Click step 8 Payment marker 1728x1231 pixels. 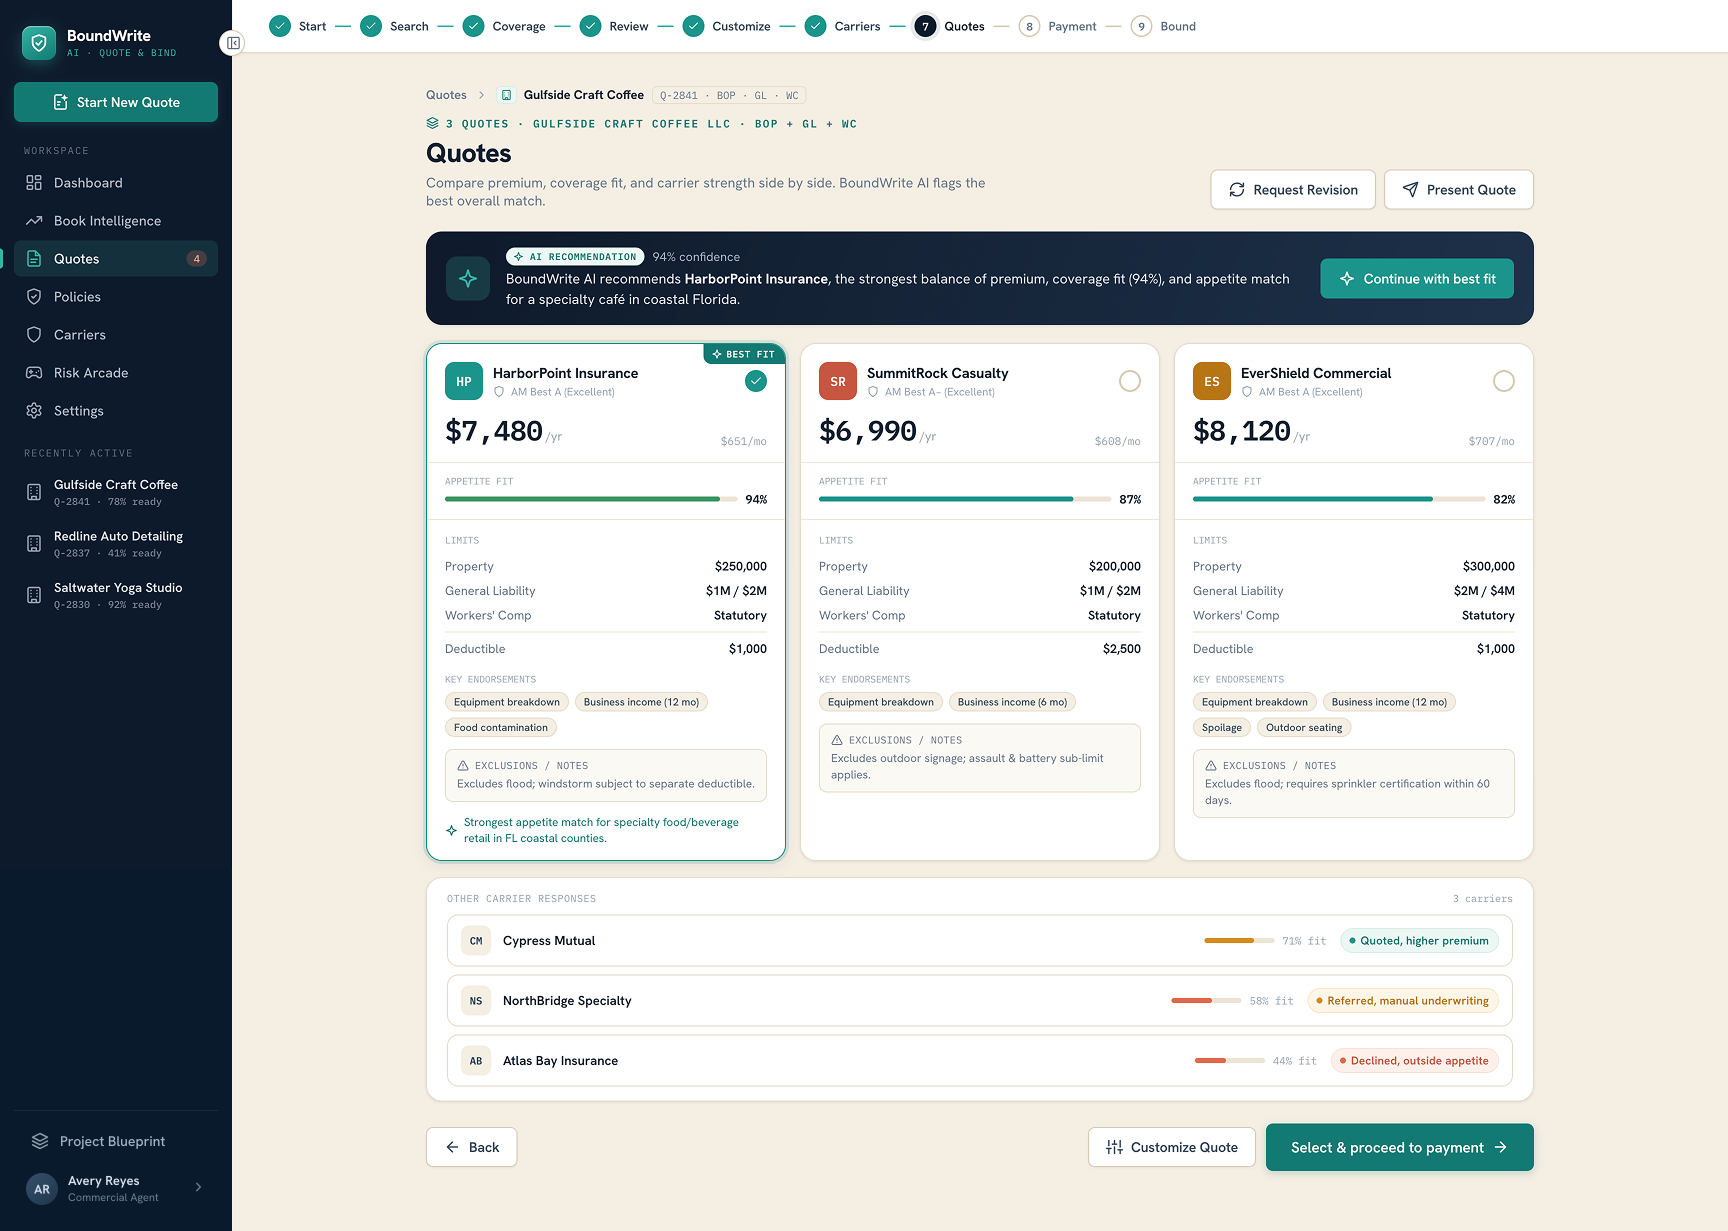coord(1029,26)
